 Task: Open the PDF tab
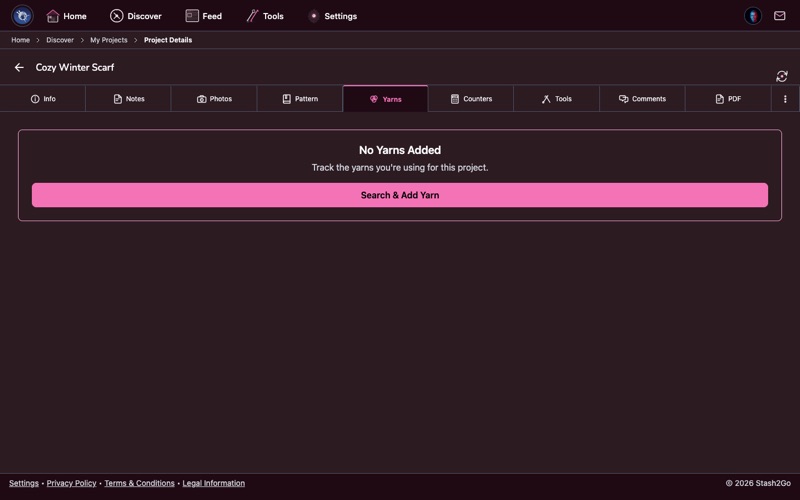pos(728,99)
